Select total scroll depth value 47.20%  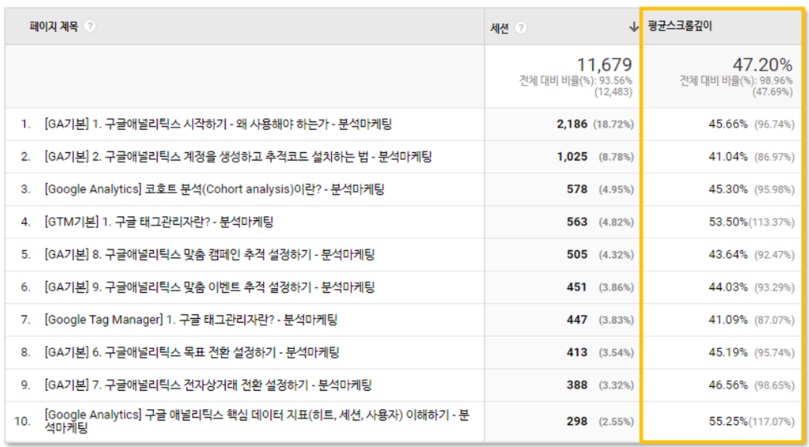(763, 65)
